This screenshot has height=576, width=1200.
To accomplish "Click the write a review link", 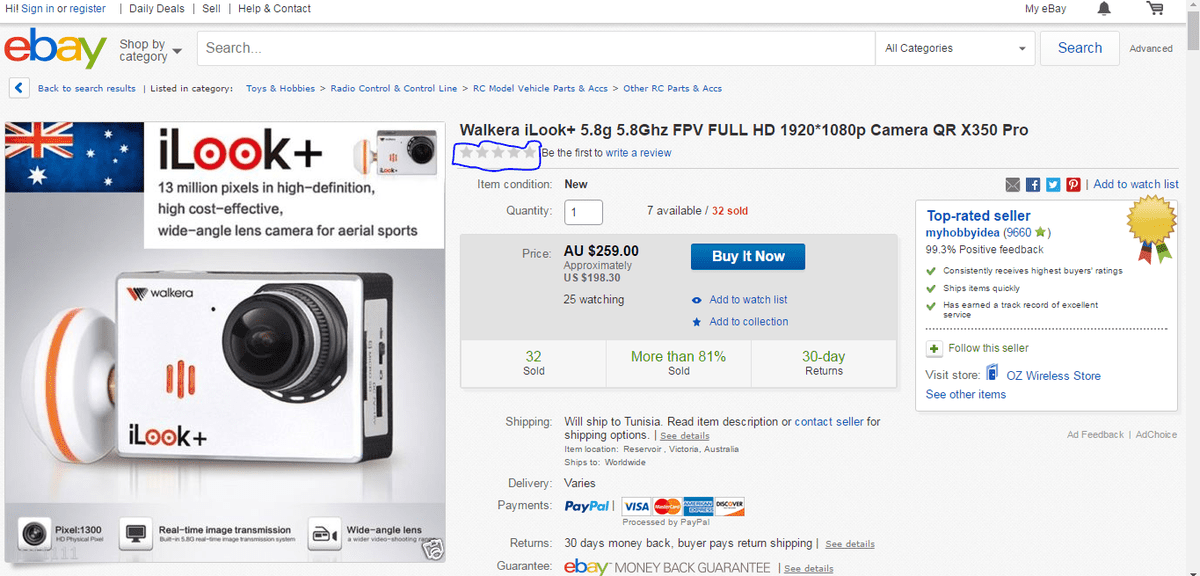I will click(638, 153).
